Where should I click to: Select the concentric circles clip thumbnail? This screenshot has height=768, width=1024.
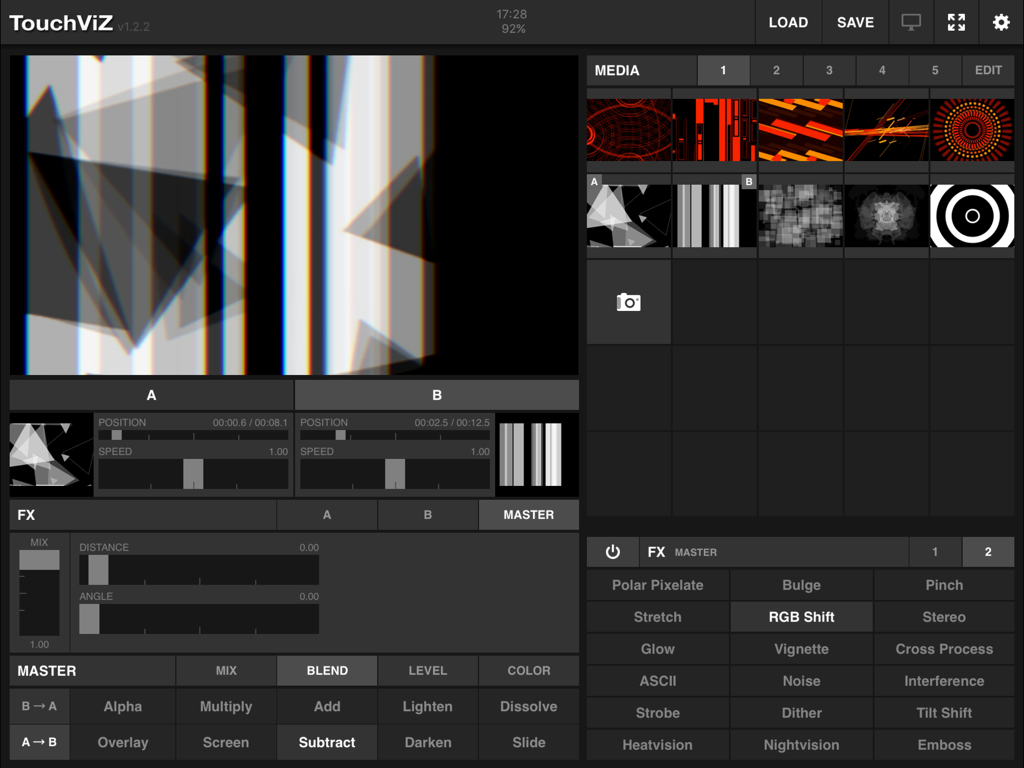[x=971, y=215]
